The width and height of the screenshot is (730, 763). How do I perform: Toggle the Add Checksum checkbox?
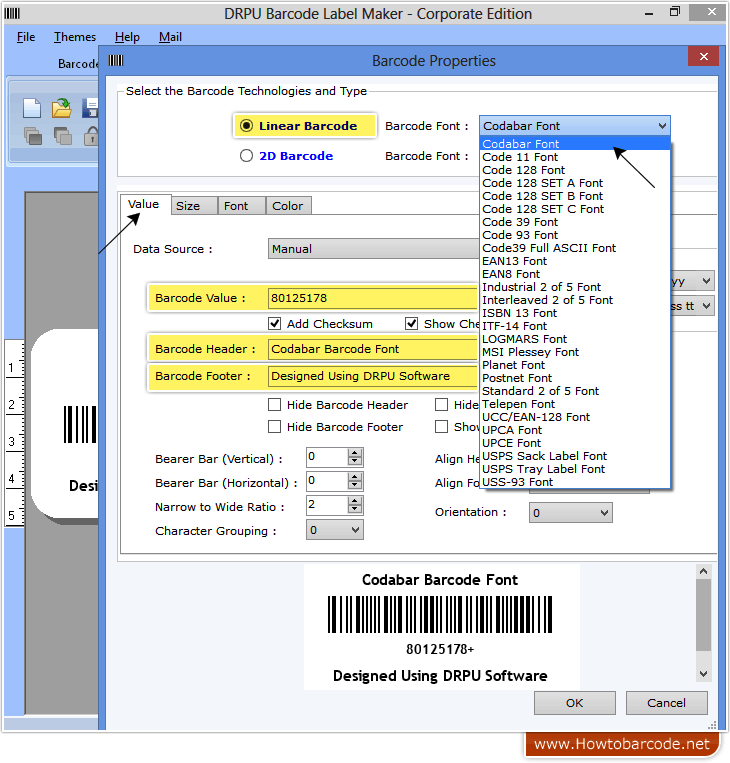coord(274,324)
